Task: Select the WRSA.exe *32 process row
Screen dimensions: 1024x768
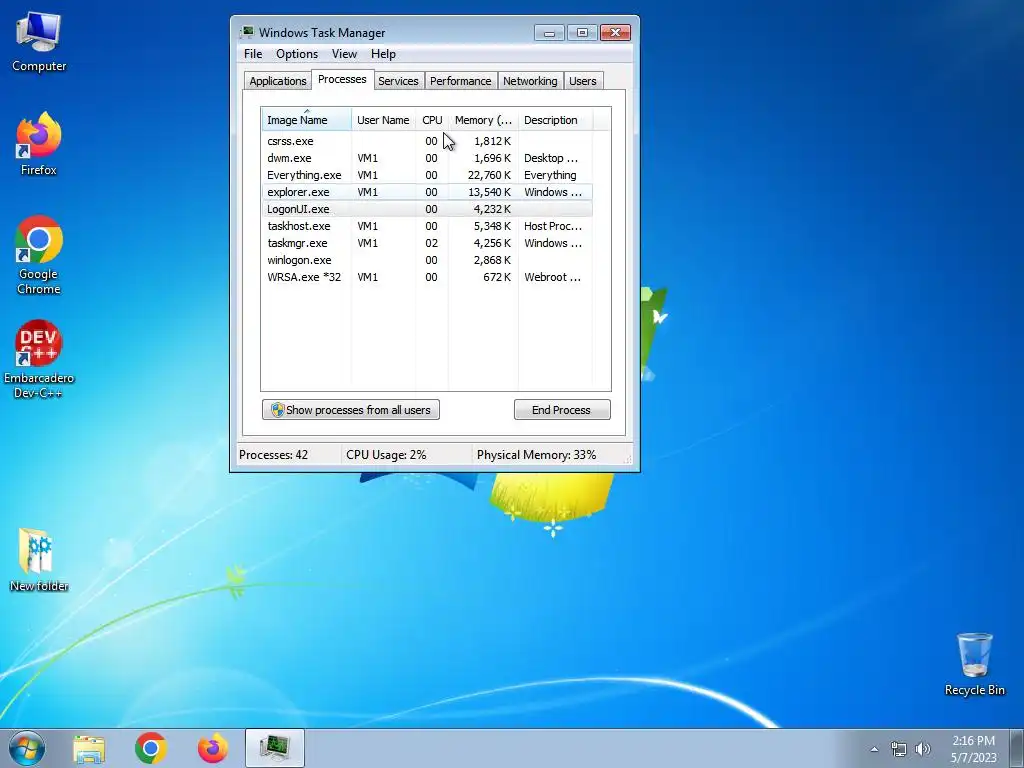Action: click(427, 277)
